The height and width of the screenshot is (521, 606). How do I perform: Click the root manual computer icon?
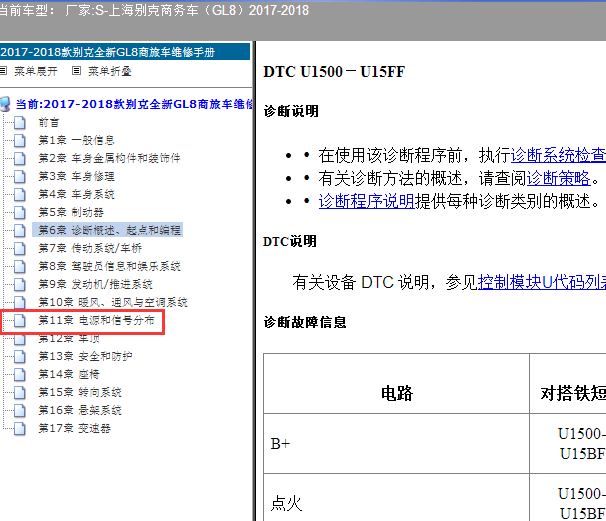pos(5,104)
